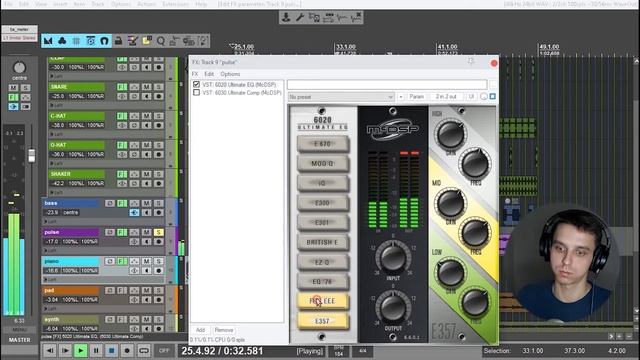Viewport: 640px width, 360px height.
Task: Click the Pause button in transport bar
Action: (96, 351)
